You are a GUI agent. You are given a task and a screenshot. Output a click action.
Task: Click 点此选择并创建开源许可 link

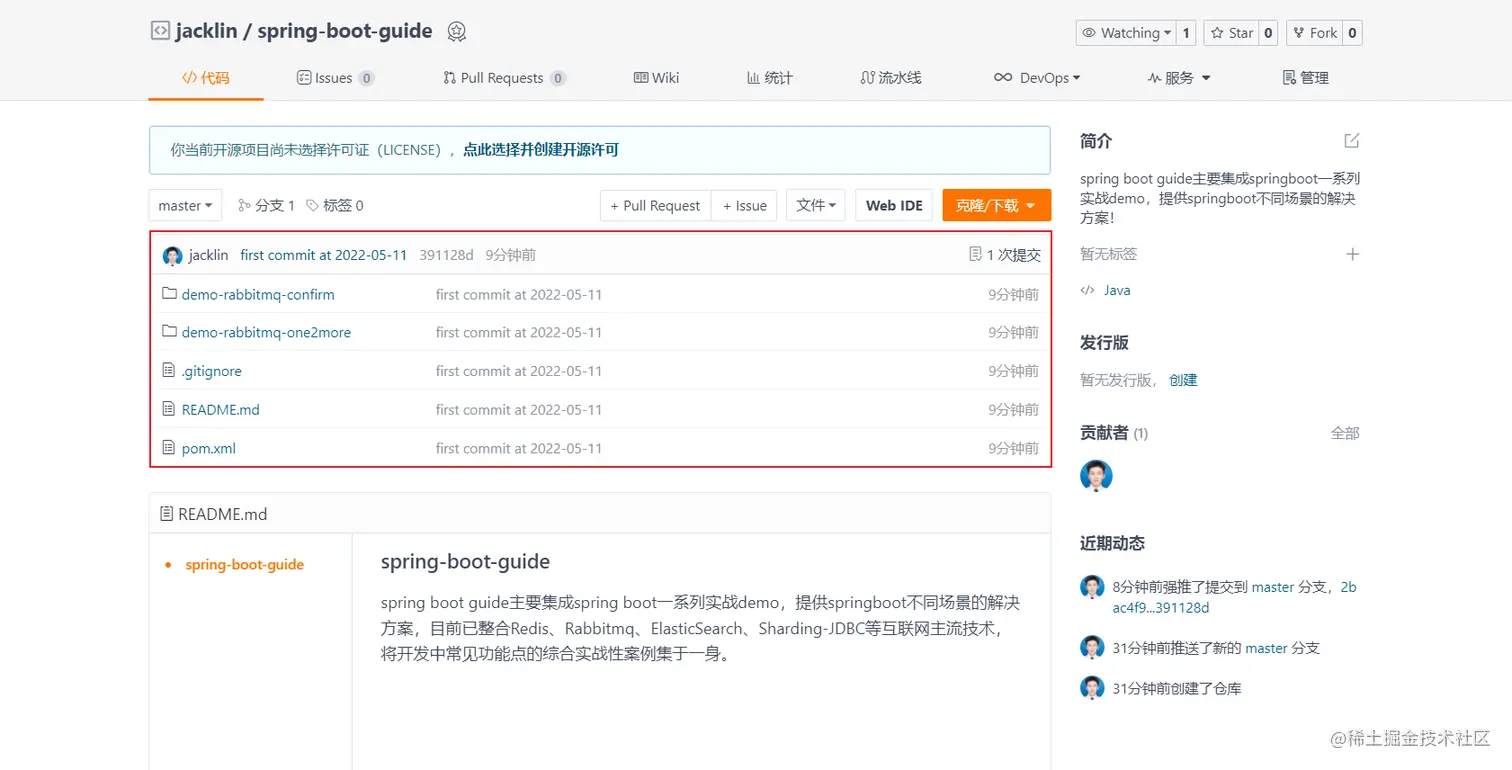(x=541, y=150)
